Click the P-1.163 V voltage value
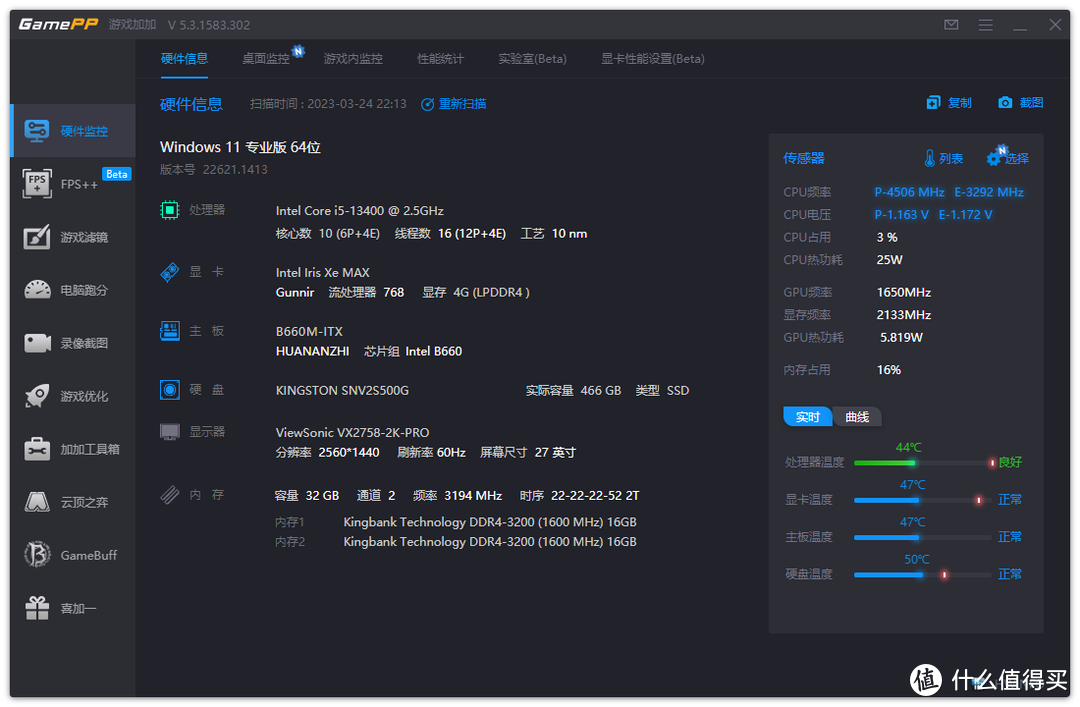This screenshot has height=707, width=1080. pos(902,214)
